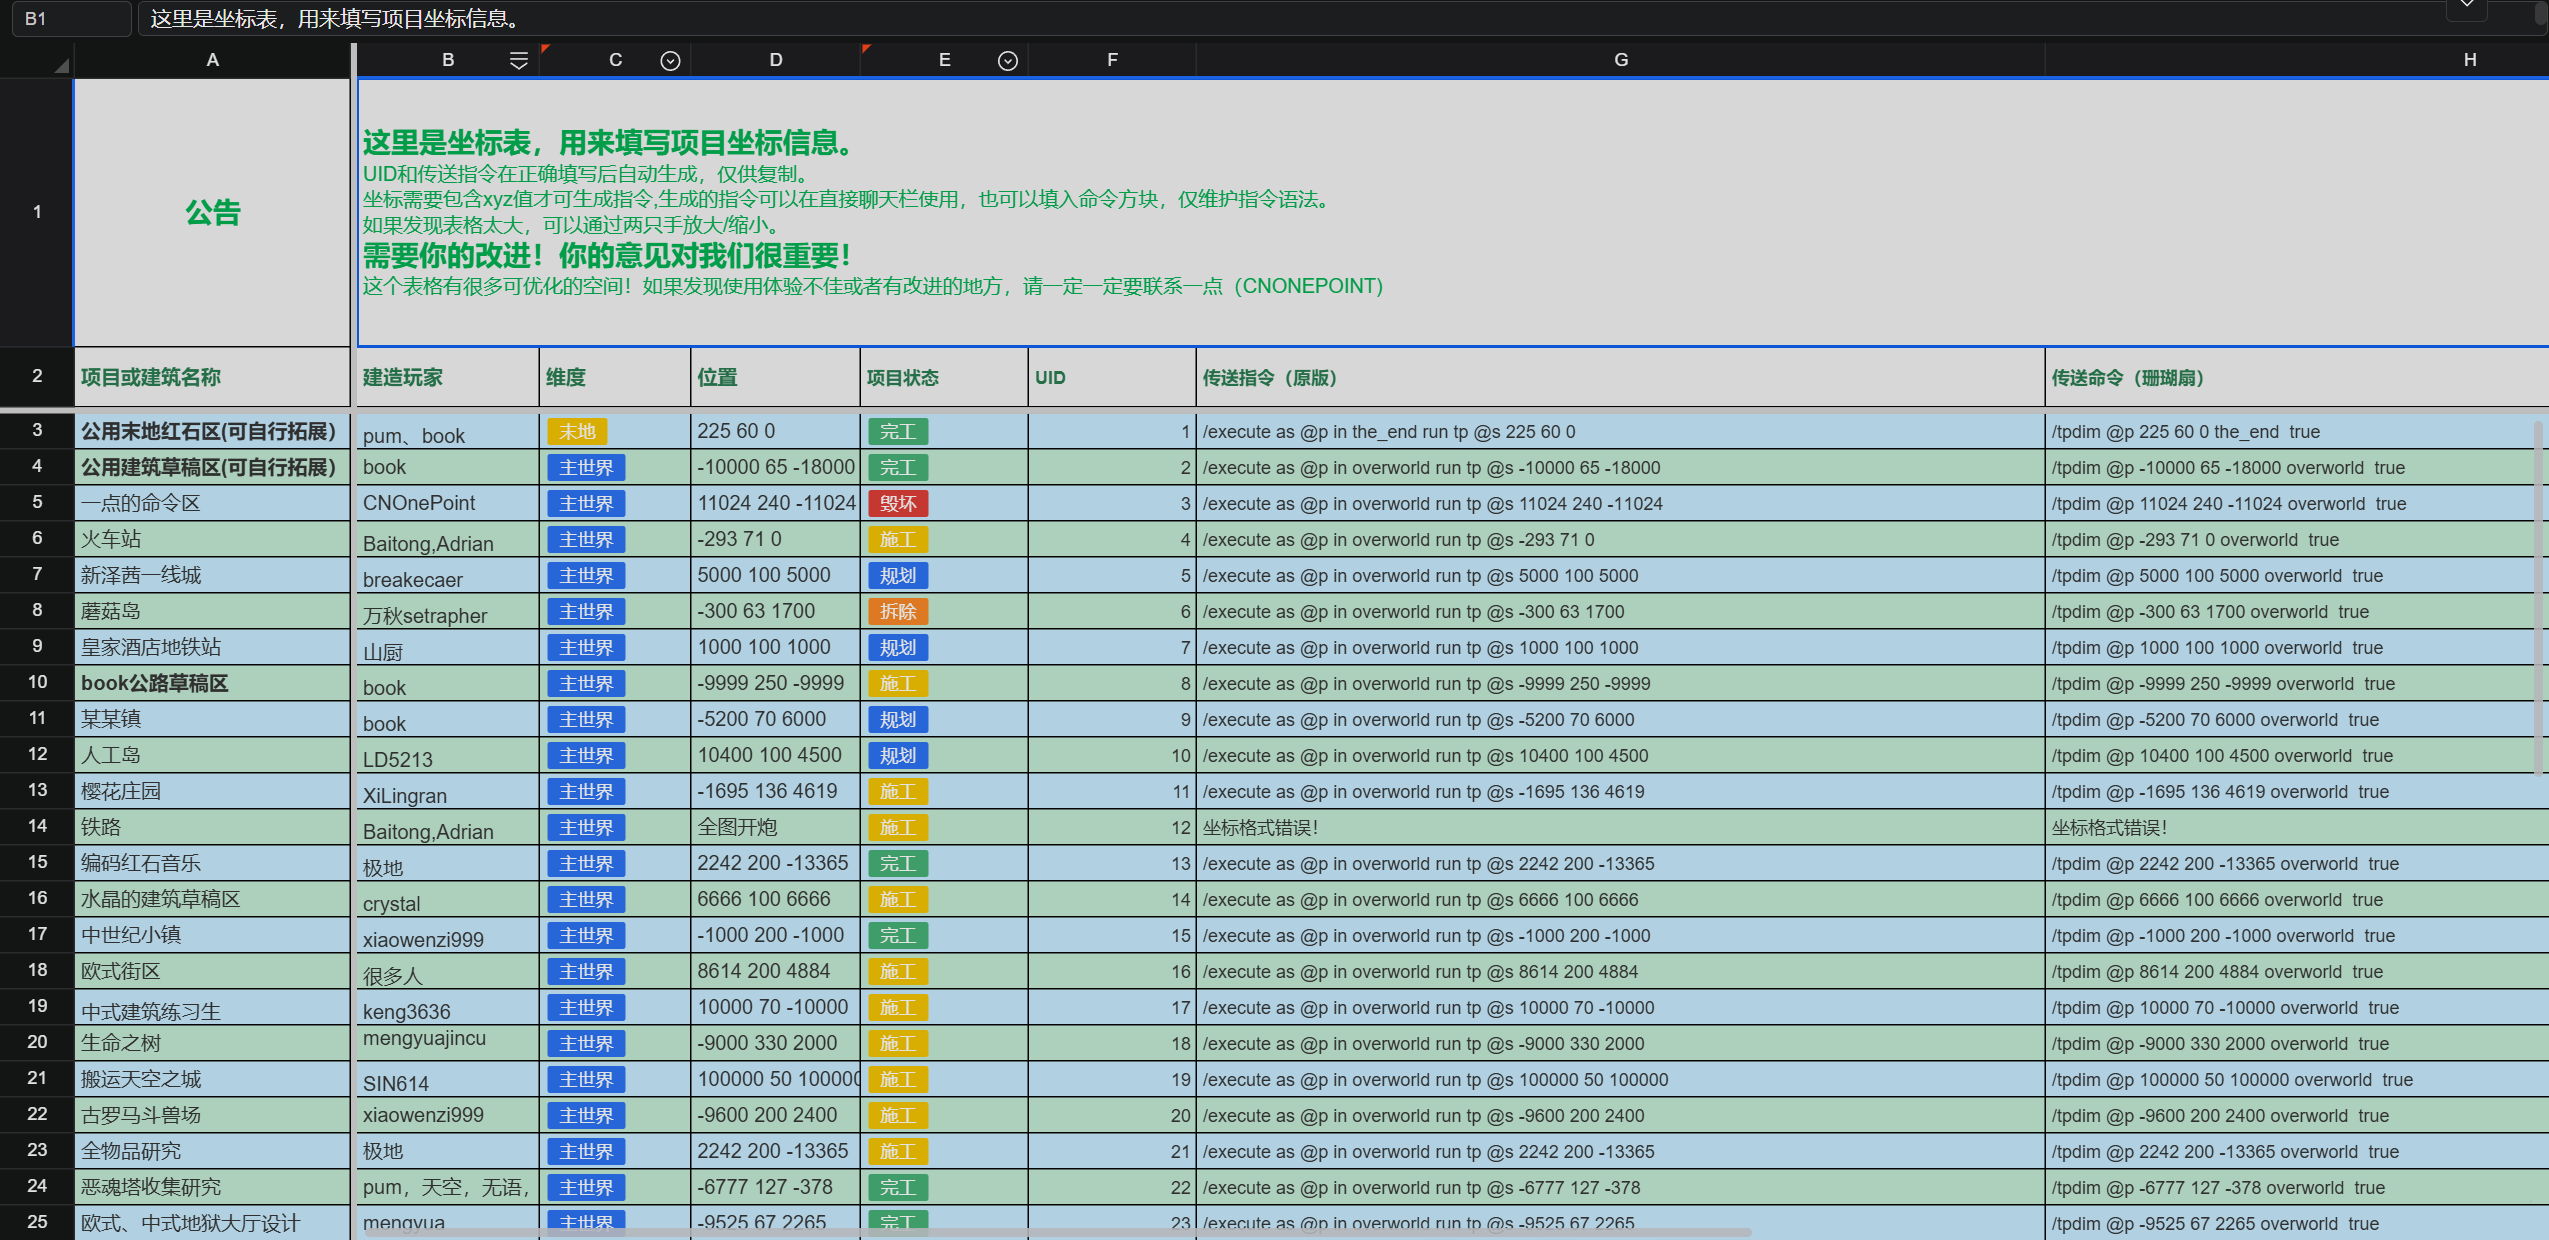The image size is (2549, 1240).
Task: Select the position cell -6777 127 -378
Action: pos(775,1187)
